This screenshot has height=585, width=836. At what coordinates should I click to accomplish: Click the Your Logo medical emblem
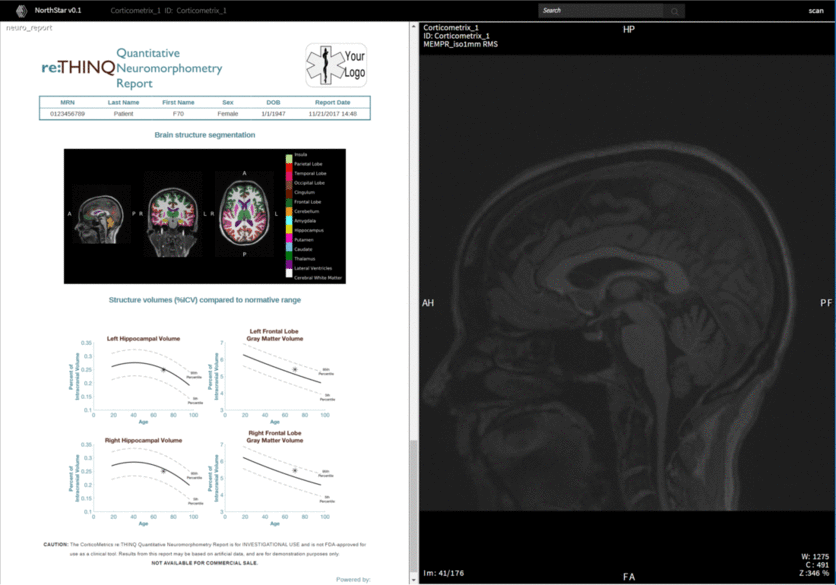336,66
